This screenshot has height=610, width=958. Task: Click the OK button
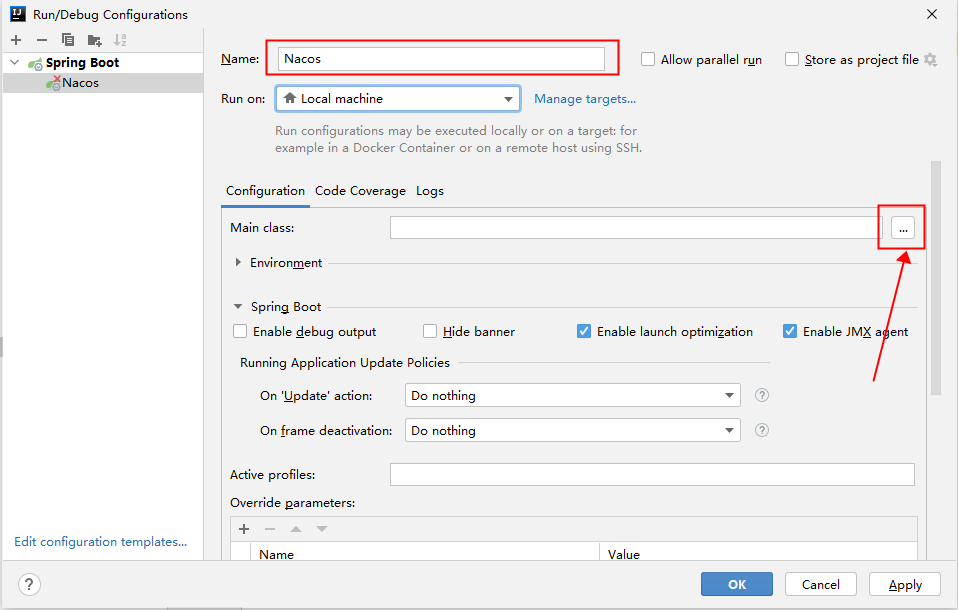(x=737, y=584)
